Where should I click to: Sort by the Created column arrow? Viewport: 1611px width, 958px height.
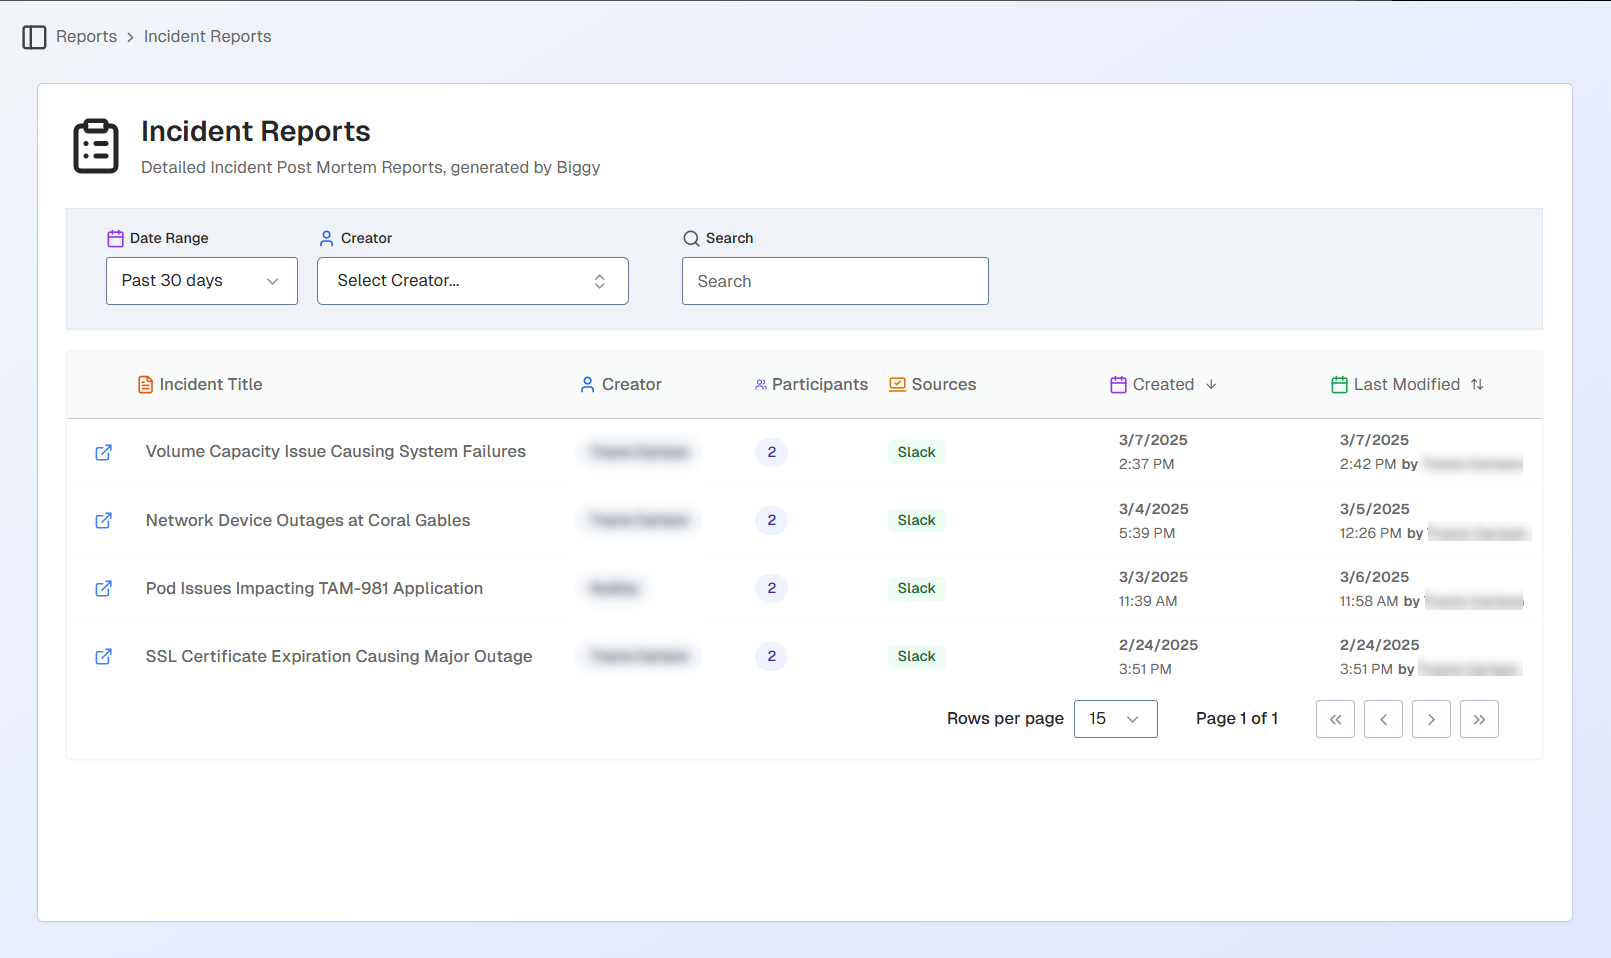tap(1211, 385)
